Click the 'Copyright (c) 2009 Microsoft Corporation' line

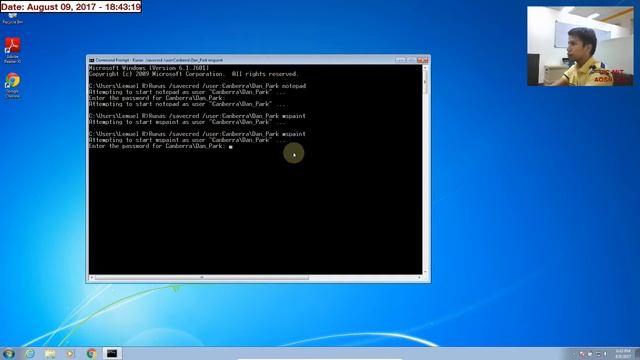point(193,74)
